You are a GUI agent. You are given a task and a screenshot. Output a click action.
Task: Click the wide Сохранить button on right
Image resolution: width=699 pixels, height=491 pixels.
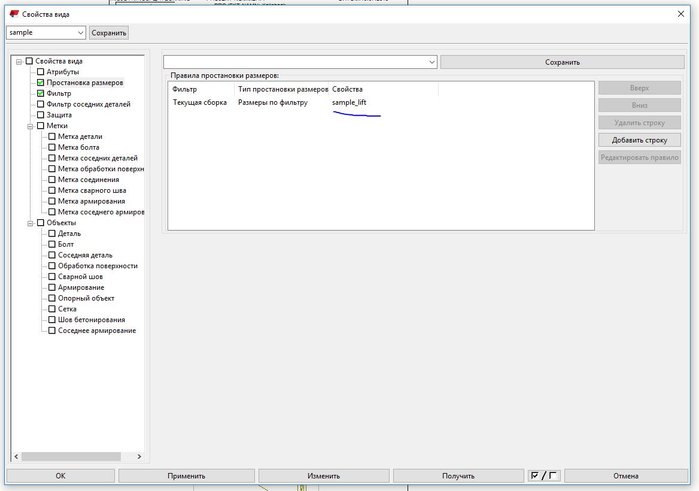pos(562,62)
